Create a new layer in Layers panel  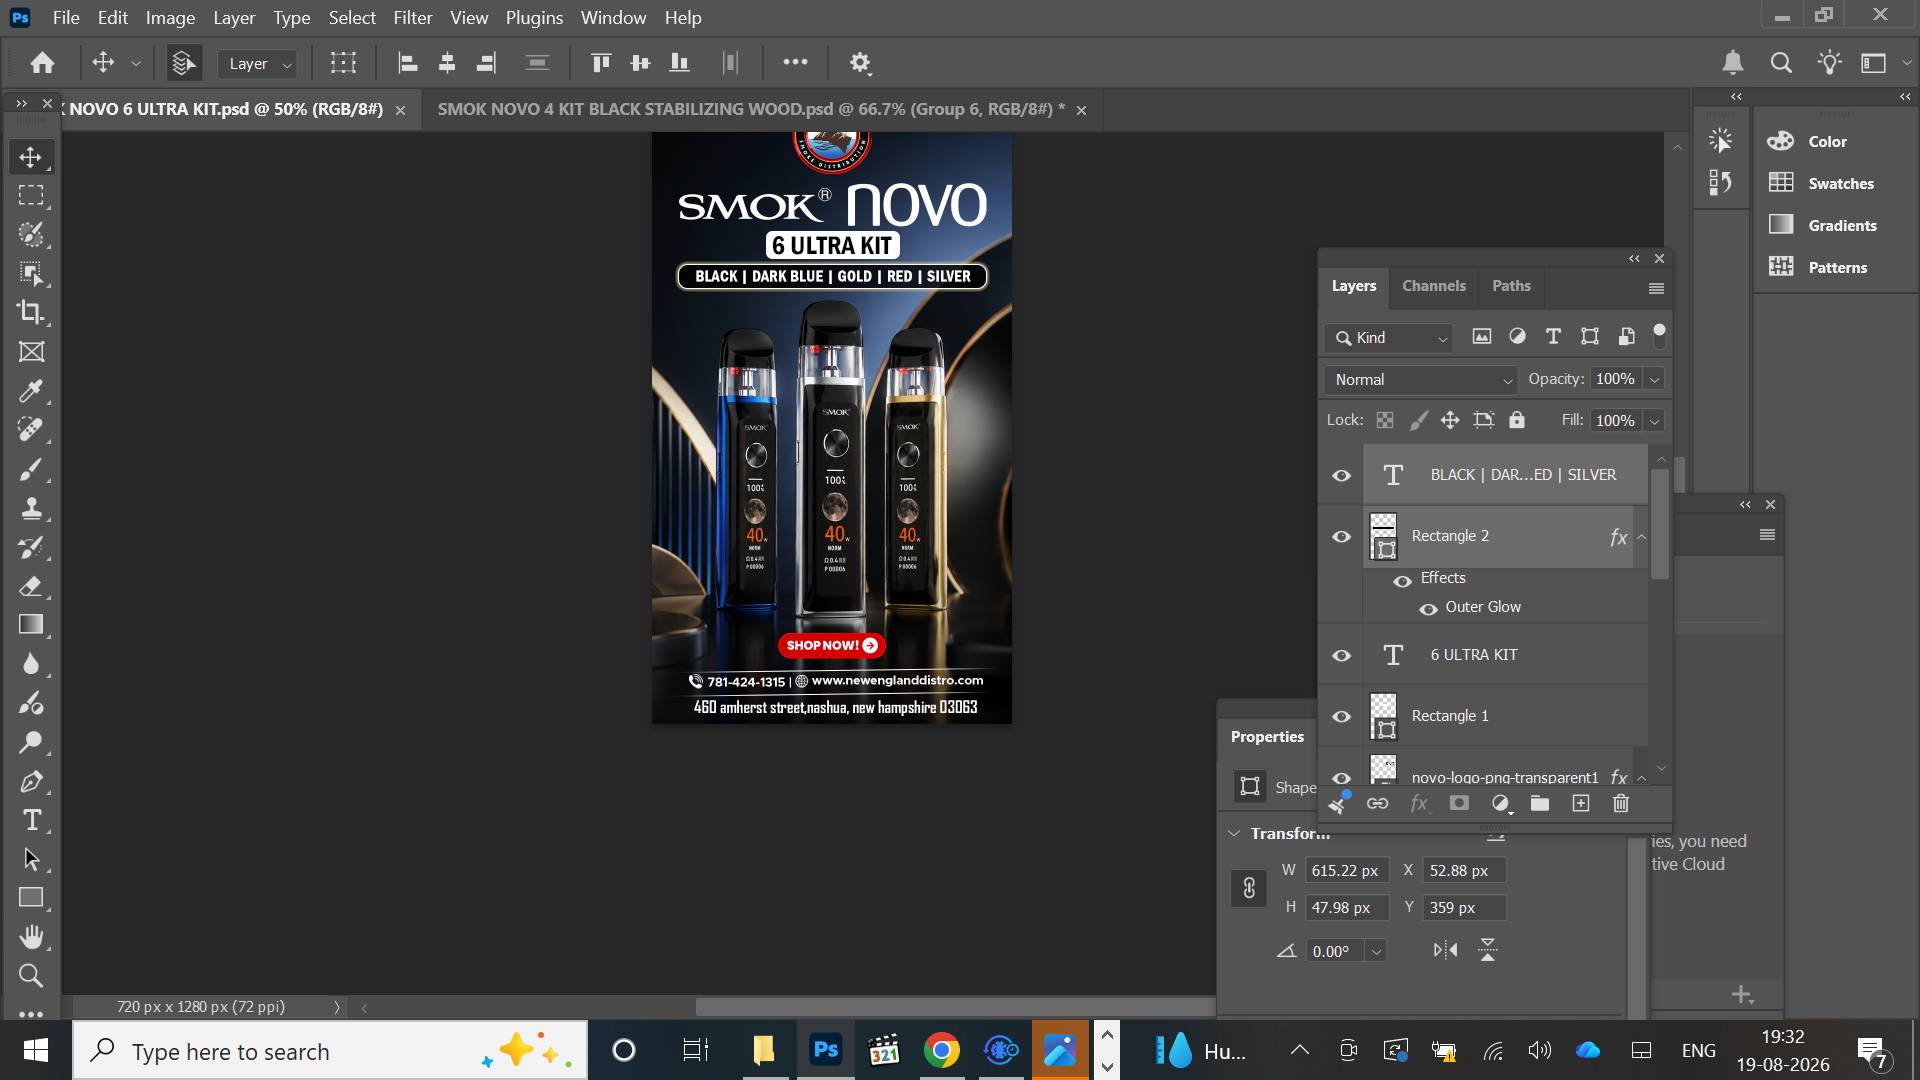pos(1580,803)
